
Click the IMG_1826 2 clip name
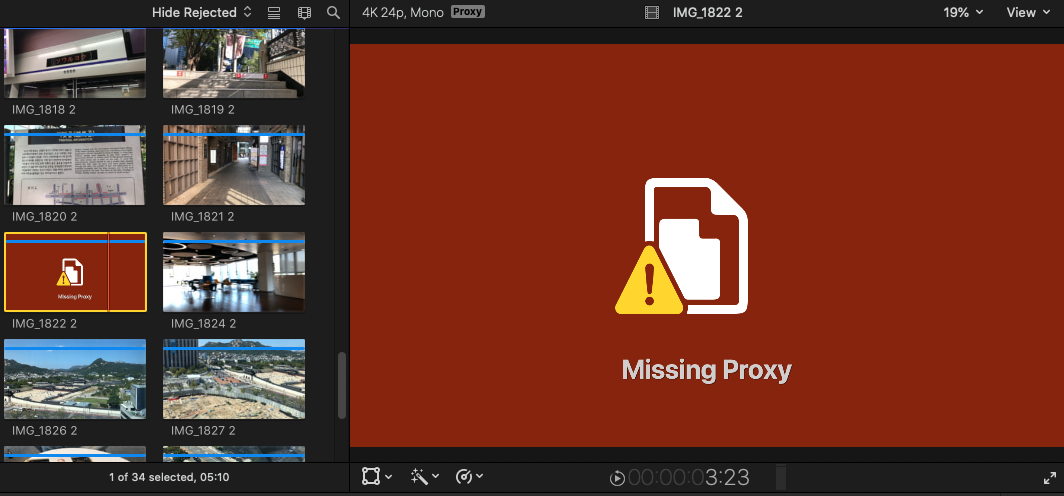(x=44, y=431)
